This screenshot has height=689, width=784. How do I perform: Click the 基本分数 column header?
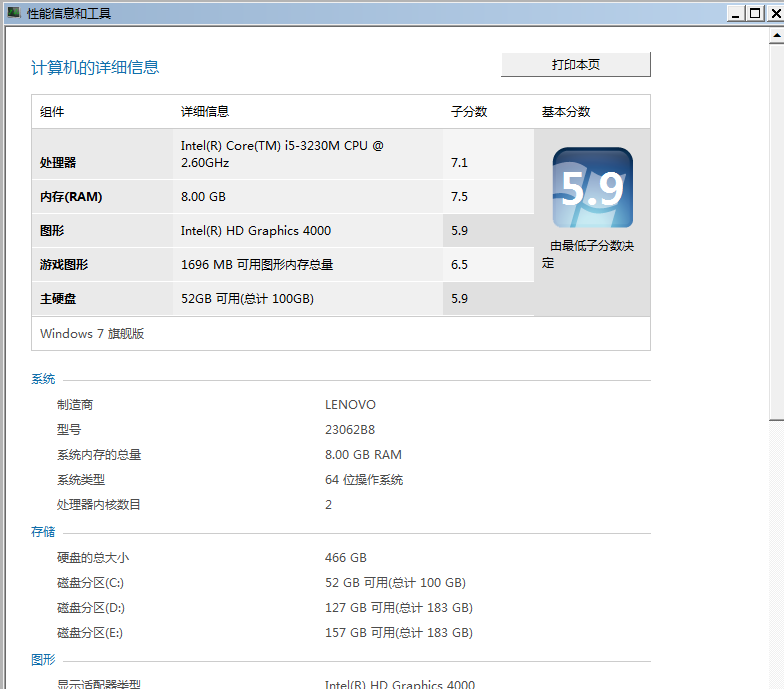pyautogui.click(x=566, y=112)
